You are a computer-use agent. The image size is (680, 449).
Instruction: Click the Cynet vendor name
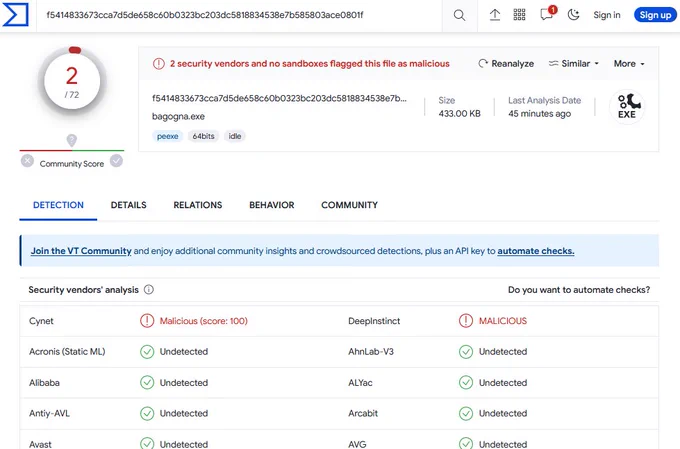pyautogui.click(x=41, y=321)
